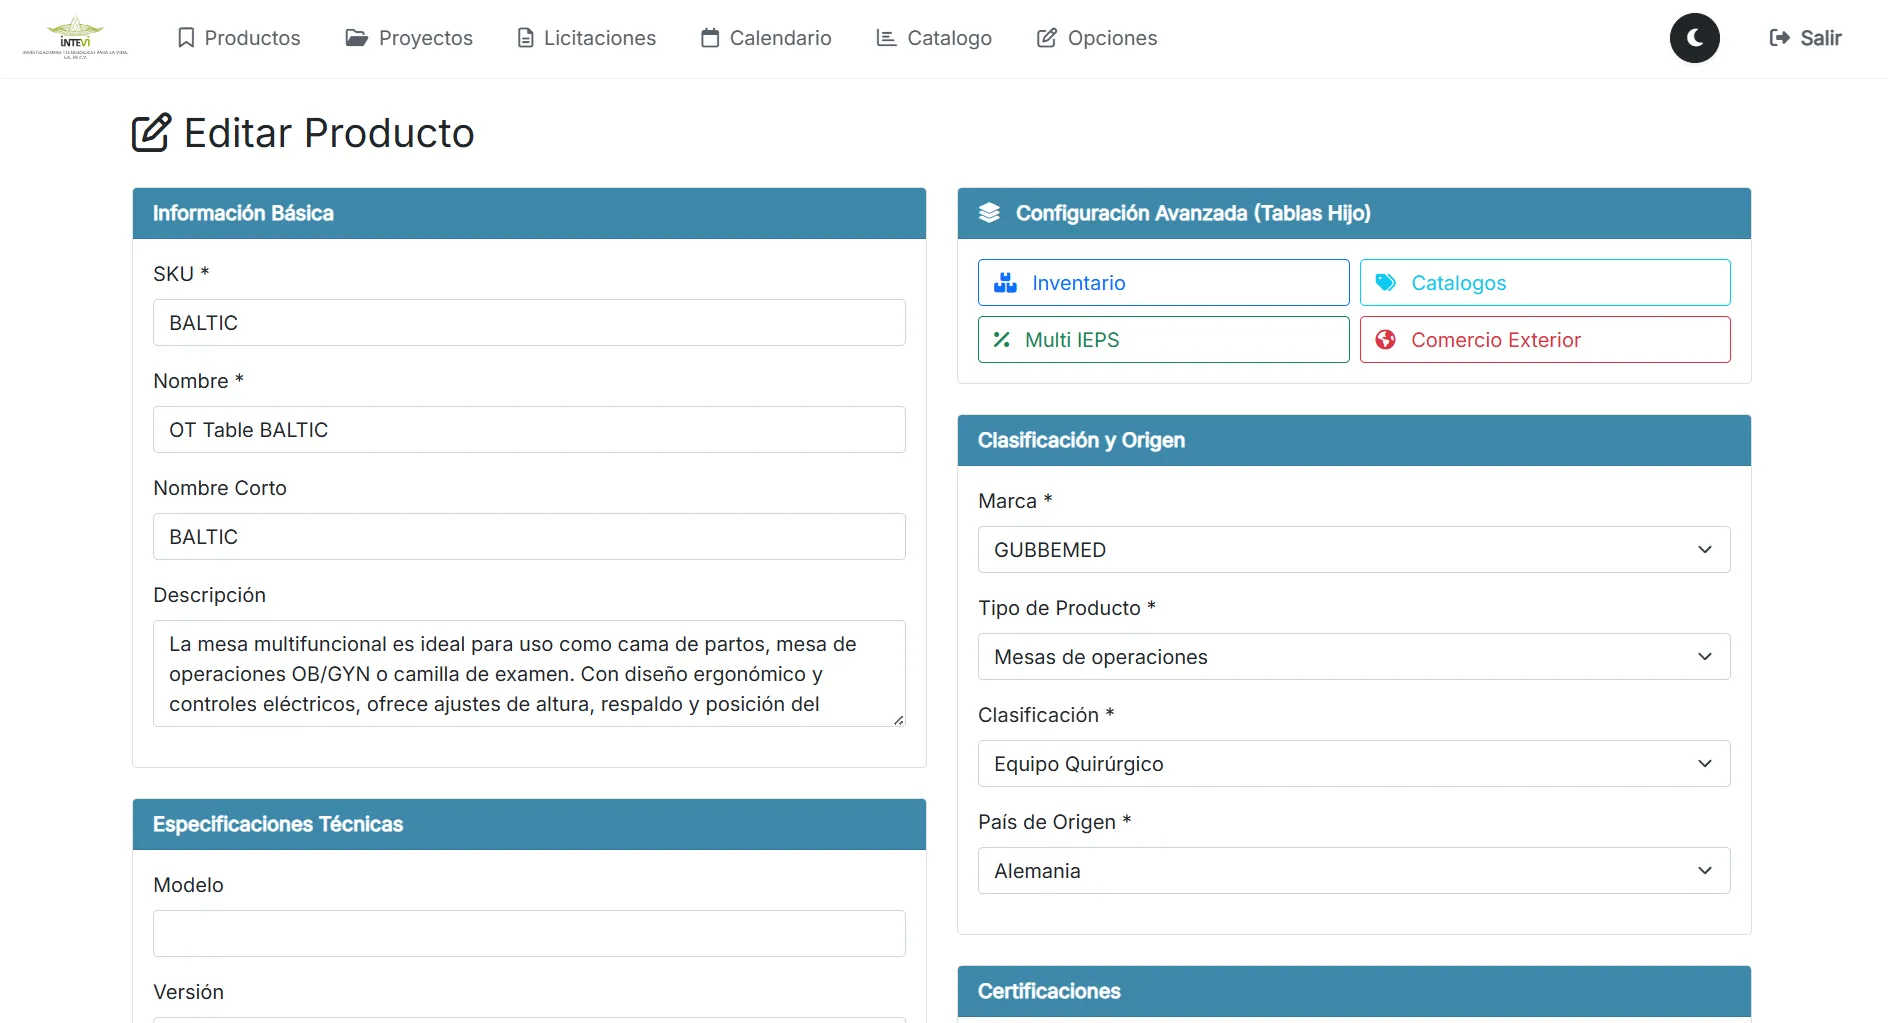Screen dimensions: 1888x1023
Task: Click the Certificaciones section header
Action: [x=1354, y=991]
